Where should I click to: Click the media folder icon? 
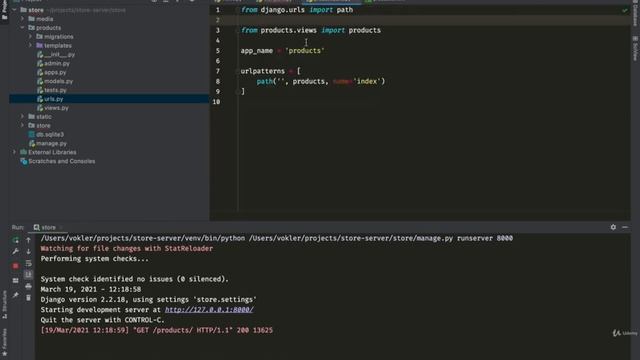tap(31, 19)
